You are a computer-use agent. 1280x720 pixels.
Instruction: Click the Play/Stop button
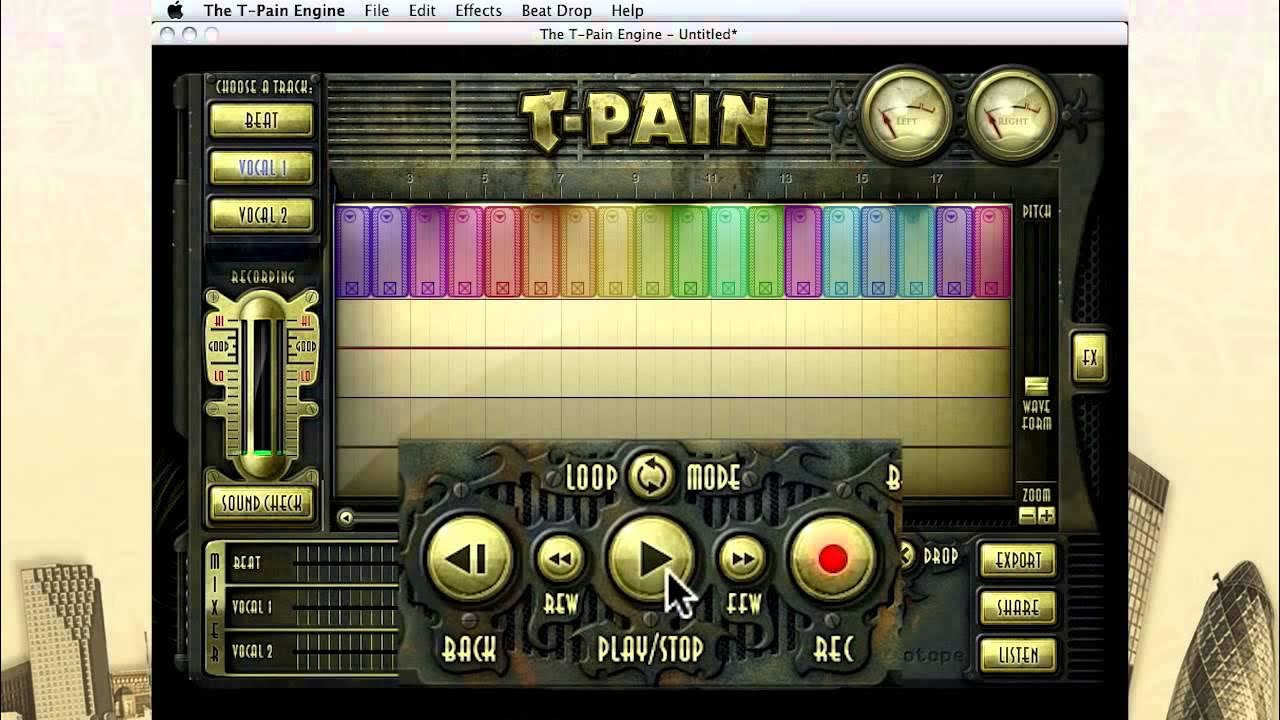[651, 559]
